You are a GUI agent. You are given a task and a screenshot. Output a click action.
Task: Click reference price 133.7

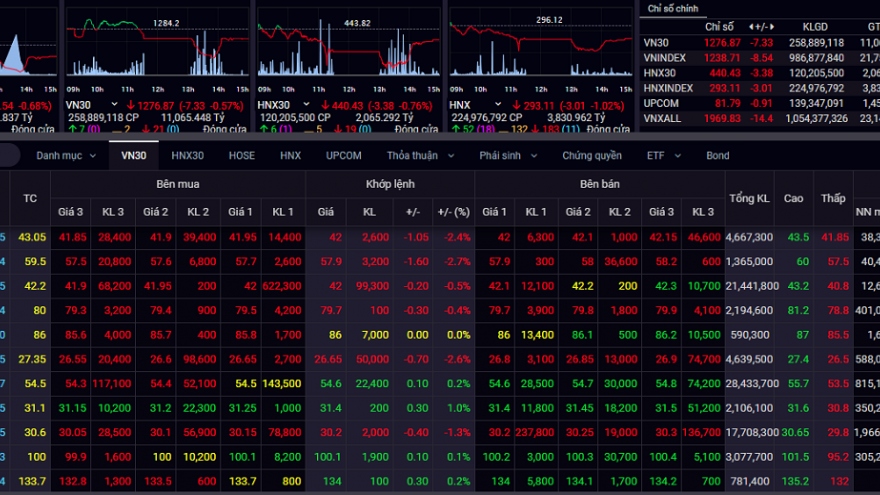[x=32, y=481]
